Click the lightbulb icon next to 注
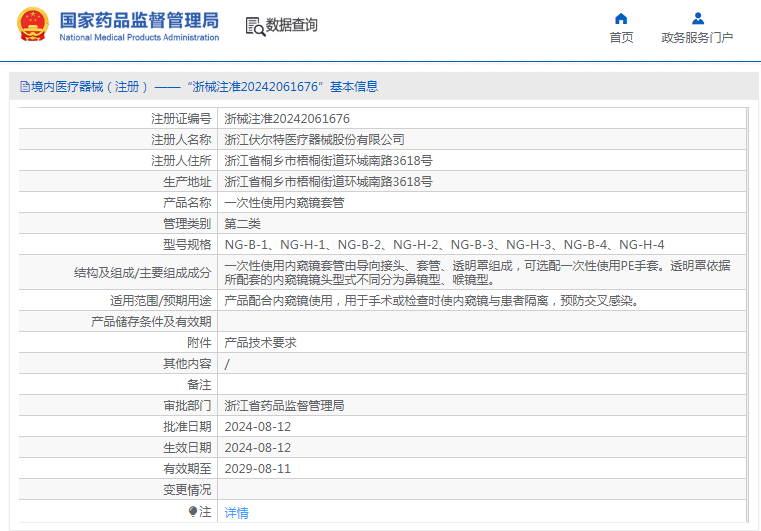Image resolution: width=761 pixels, height=531 pixels. tap(193, 511)
